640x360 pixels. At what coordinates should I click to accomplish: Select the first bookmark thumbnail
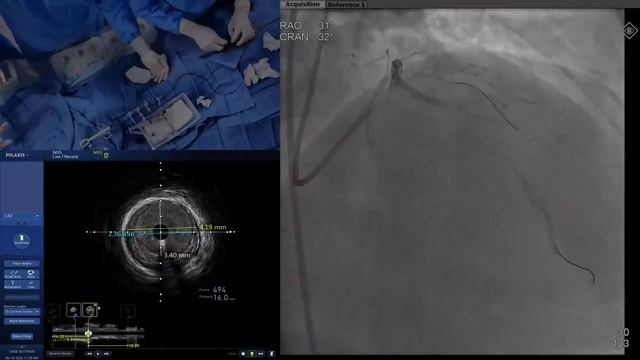(73, 310)
